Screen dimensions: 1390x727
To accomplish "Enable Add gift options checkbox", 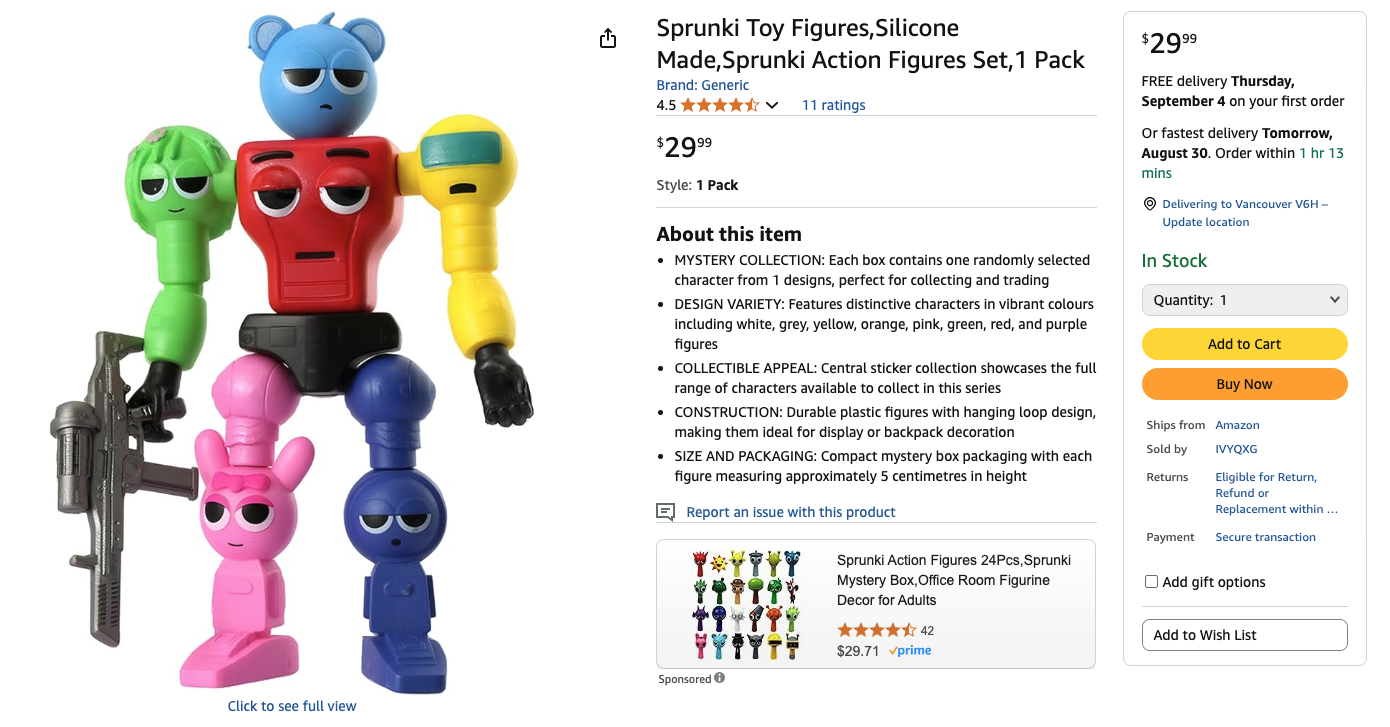I will pyautogui.click(x=1151, y=582).
